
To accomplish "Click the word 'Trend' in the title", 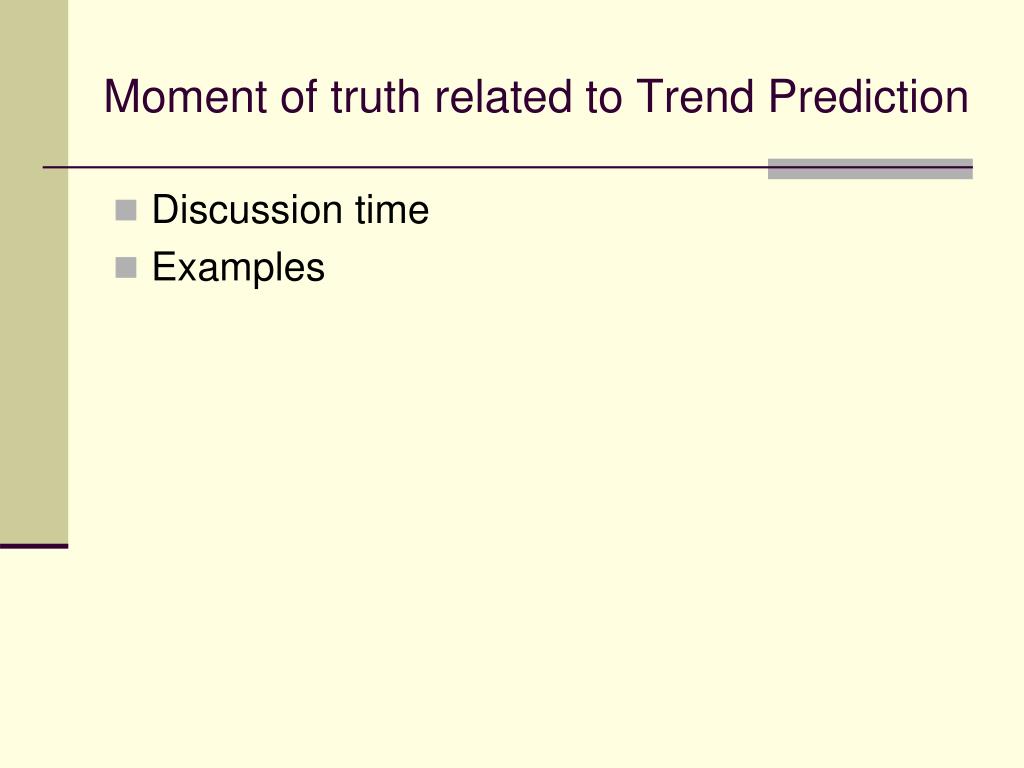I will pyautogui.click(x=696, y=97).
